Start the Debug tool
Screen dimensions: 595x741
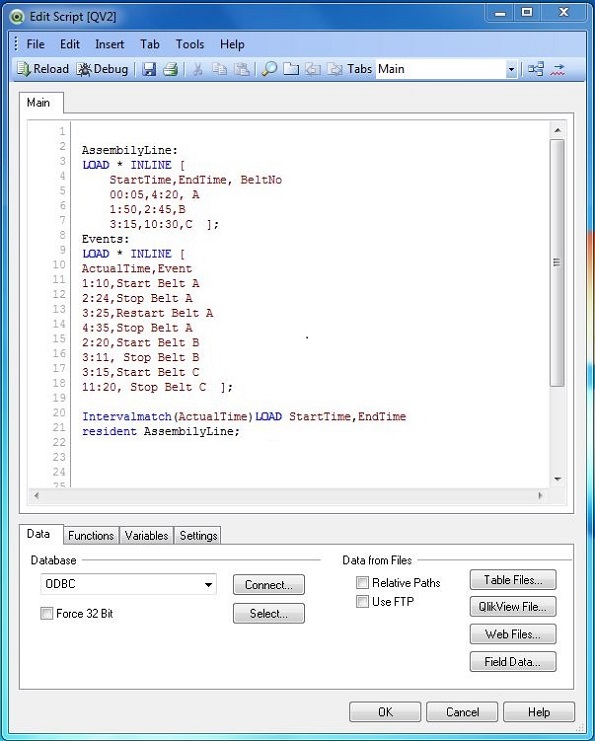click(102, 69)
